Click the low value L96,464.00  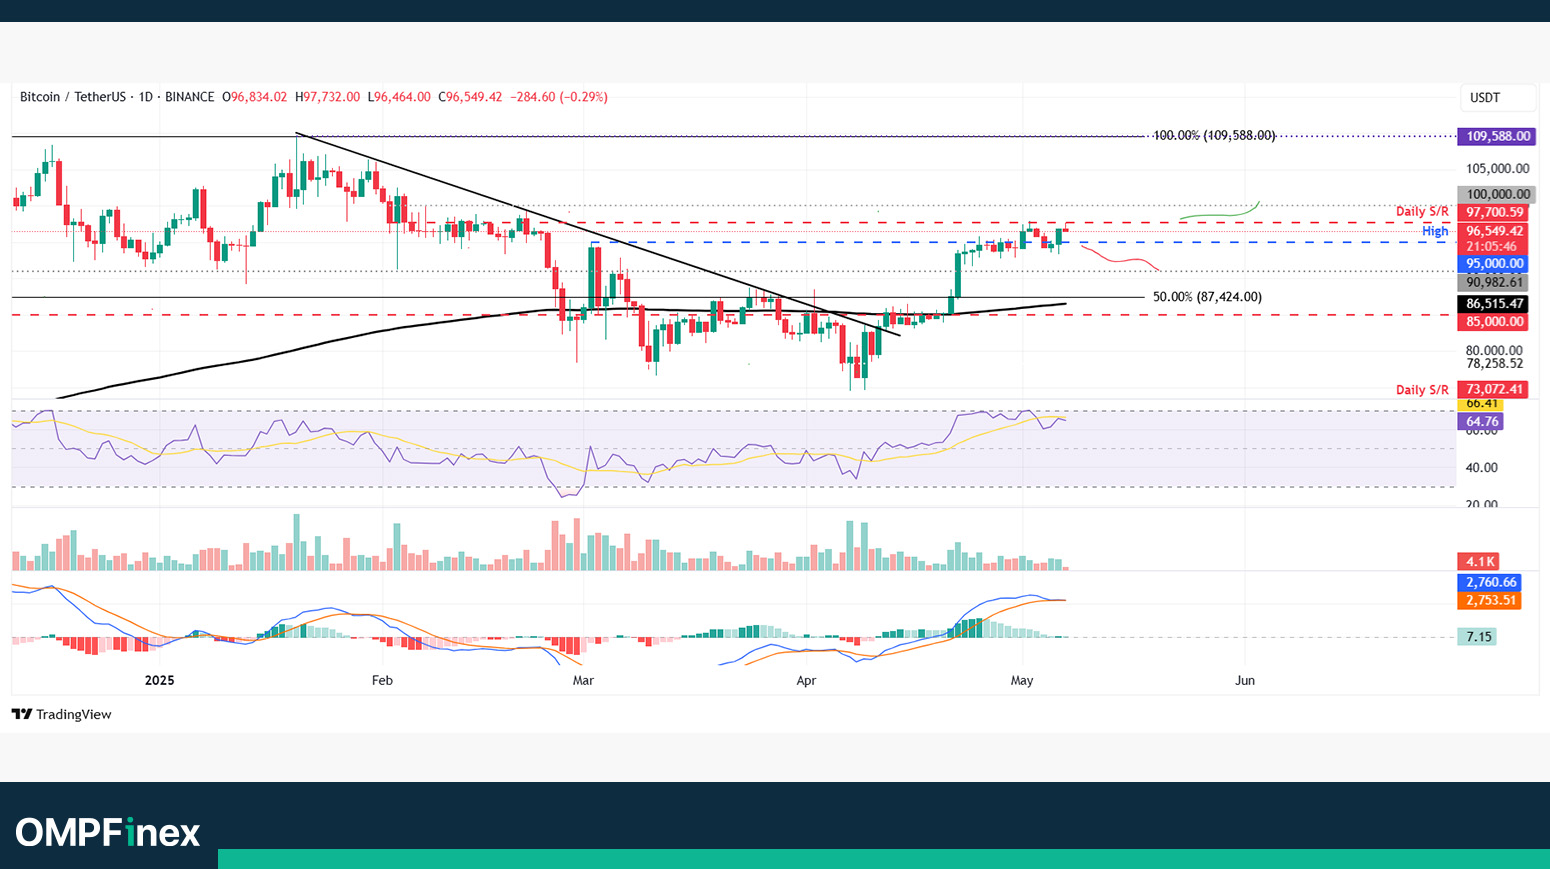pos(399,97)
